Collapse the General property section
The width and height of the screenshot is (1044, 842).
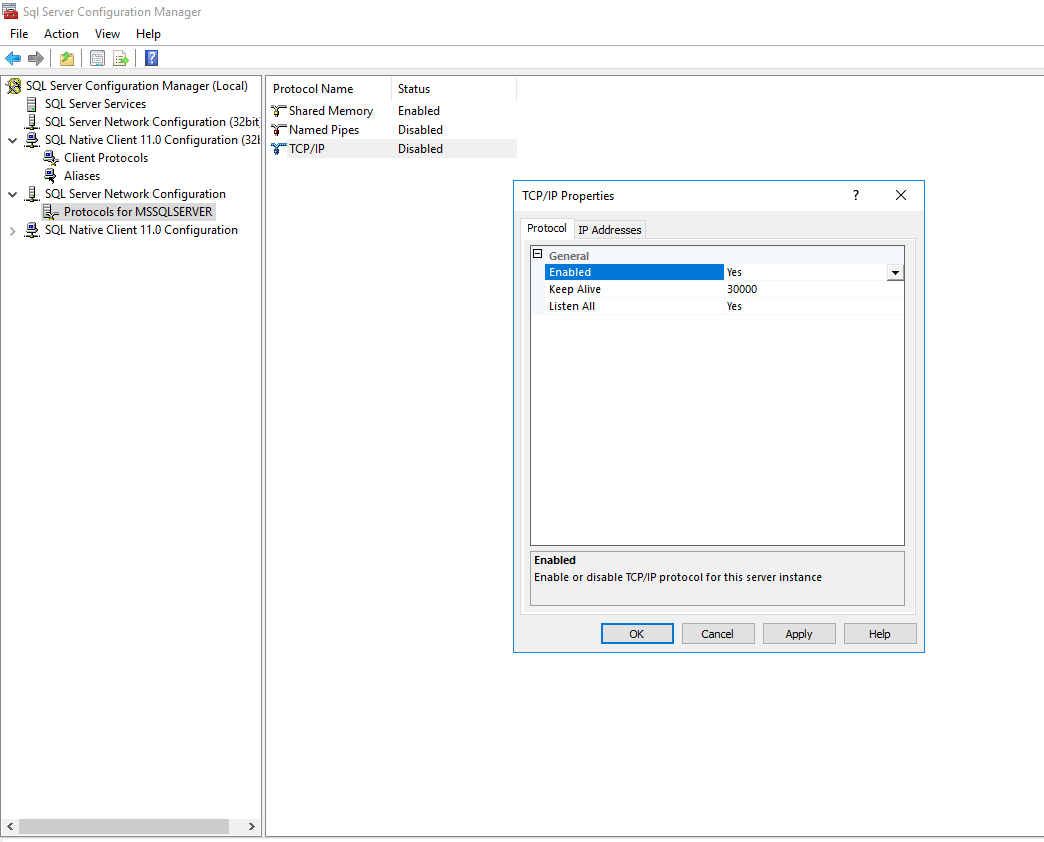[x=538, y=255]
